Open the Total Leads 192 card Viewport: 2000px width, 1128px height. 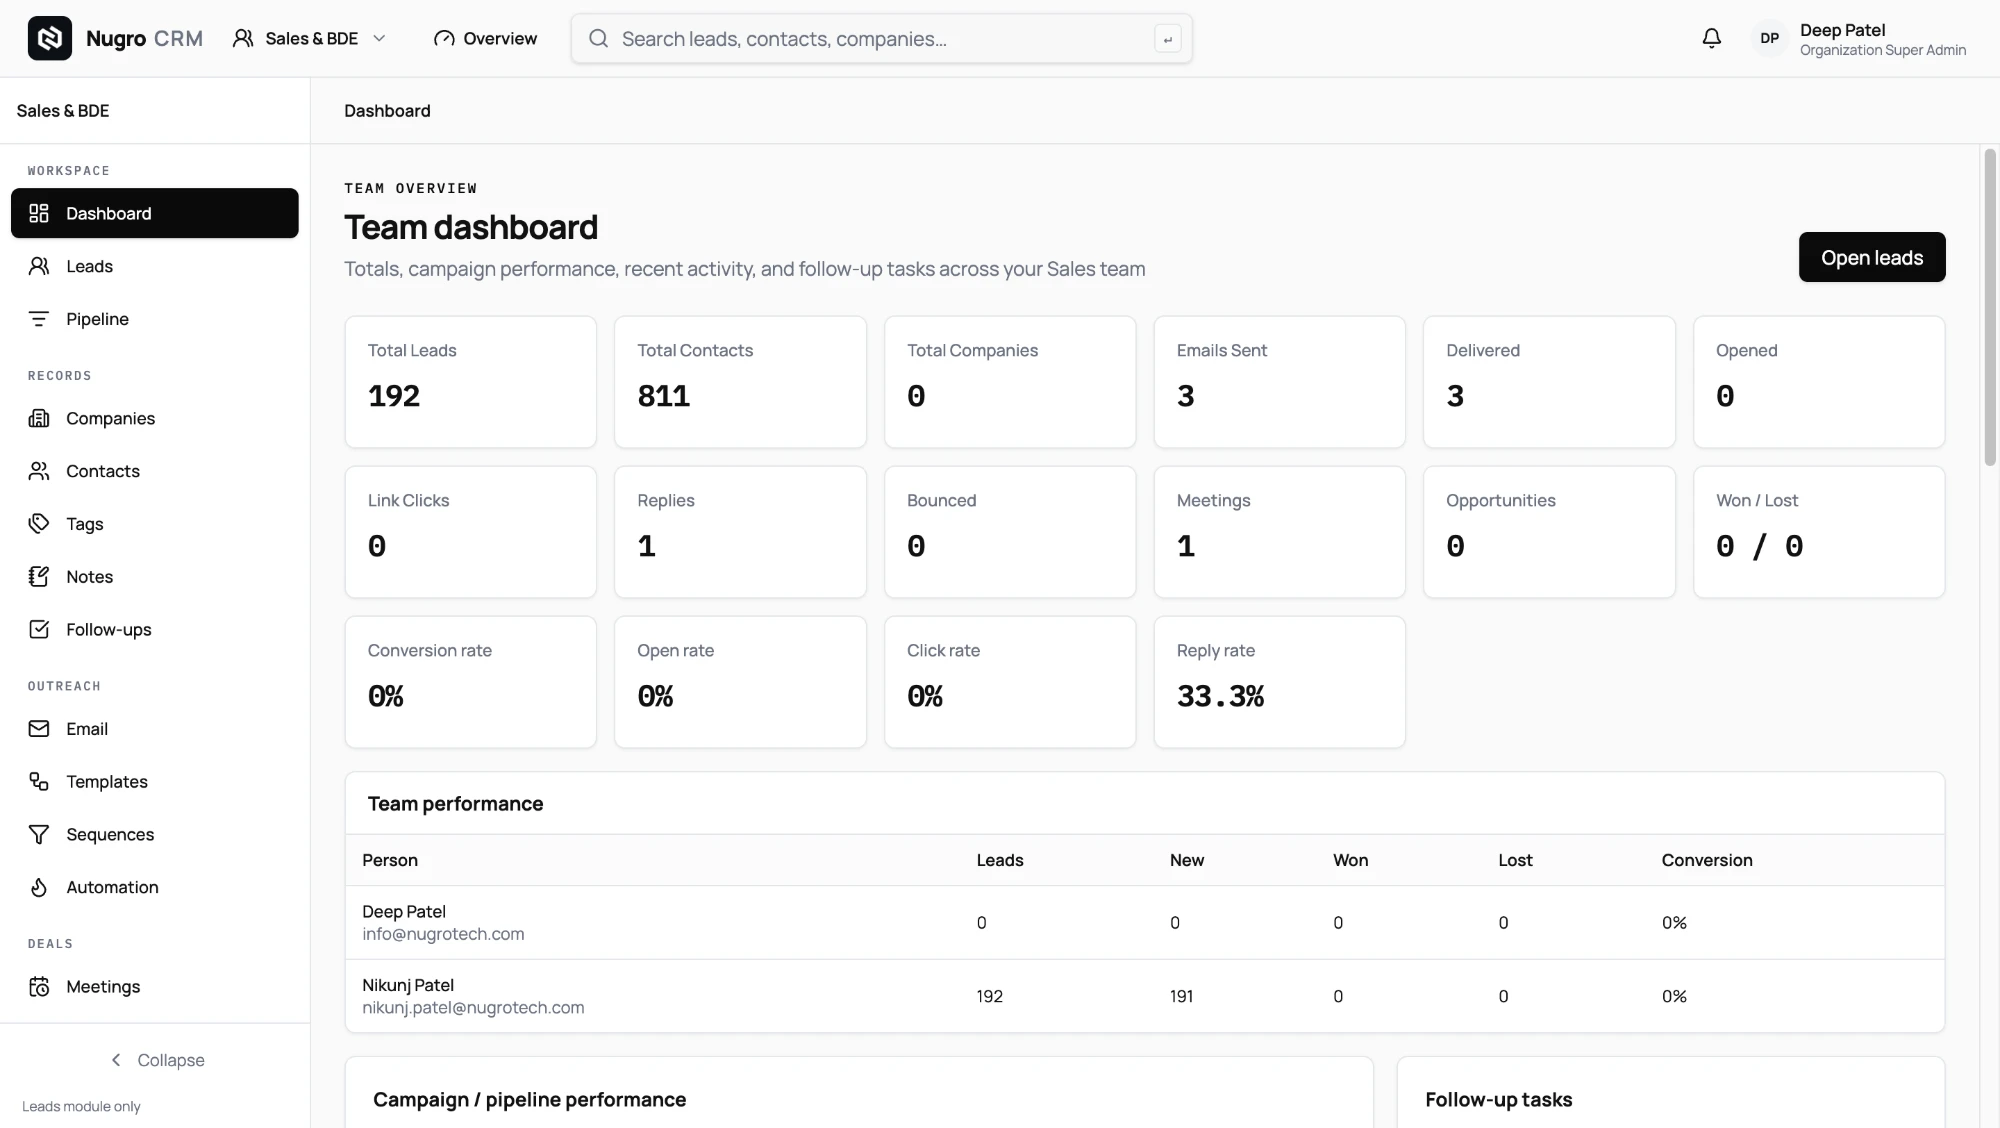(x=471, y=382)
